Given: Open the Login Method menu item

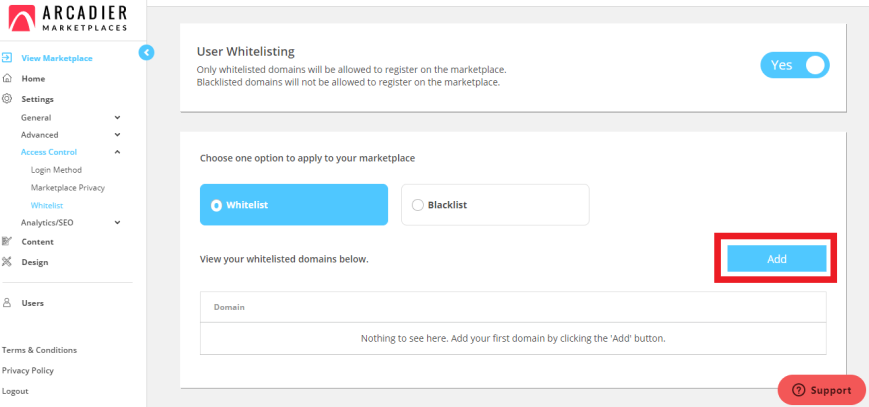Looking at the screenshot, I should (56, 170).
